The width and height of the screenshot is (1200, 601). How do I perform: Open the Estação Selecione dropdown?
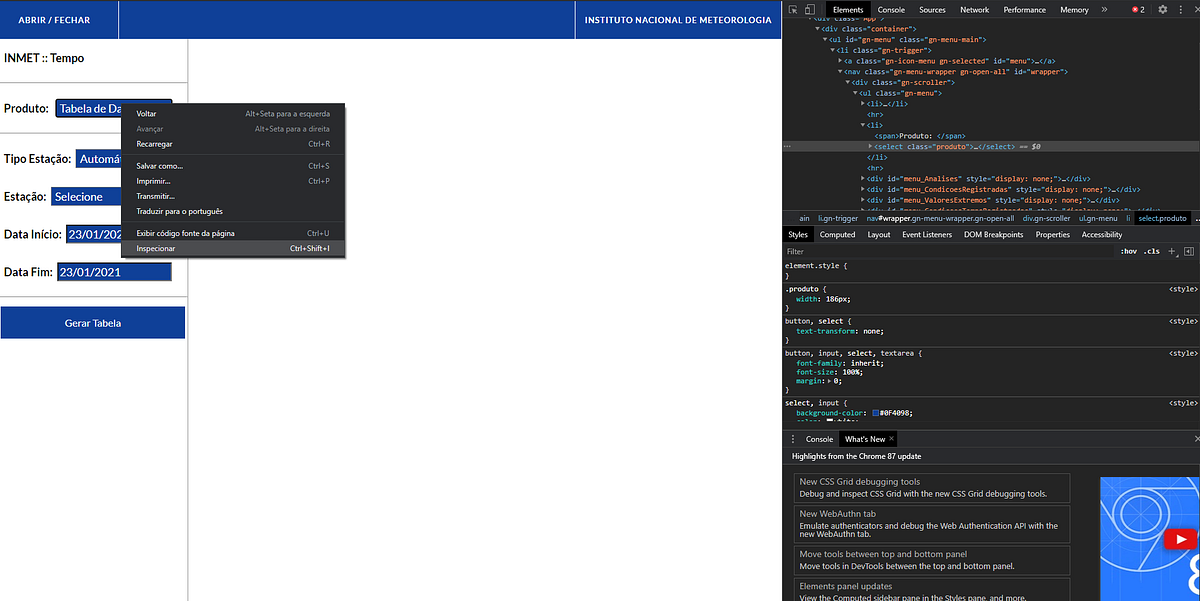point(86,197)
